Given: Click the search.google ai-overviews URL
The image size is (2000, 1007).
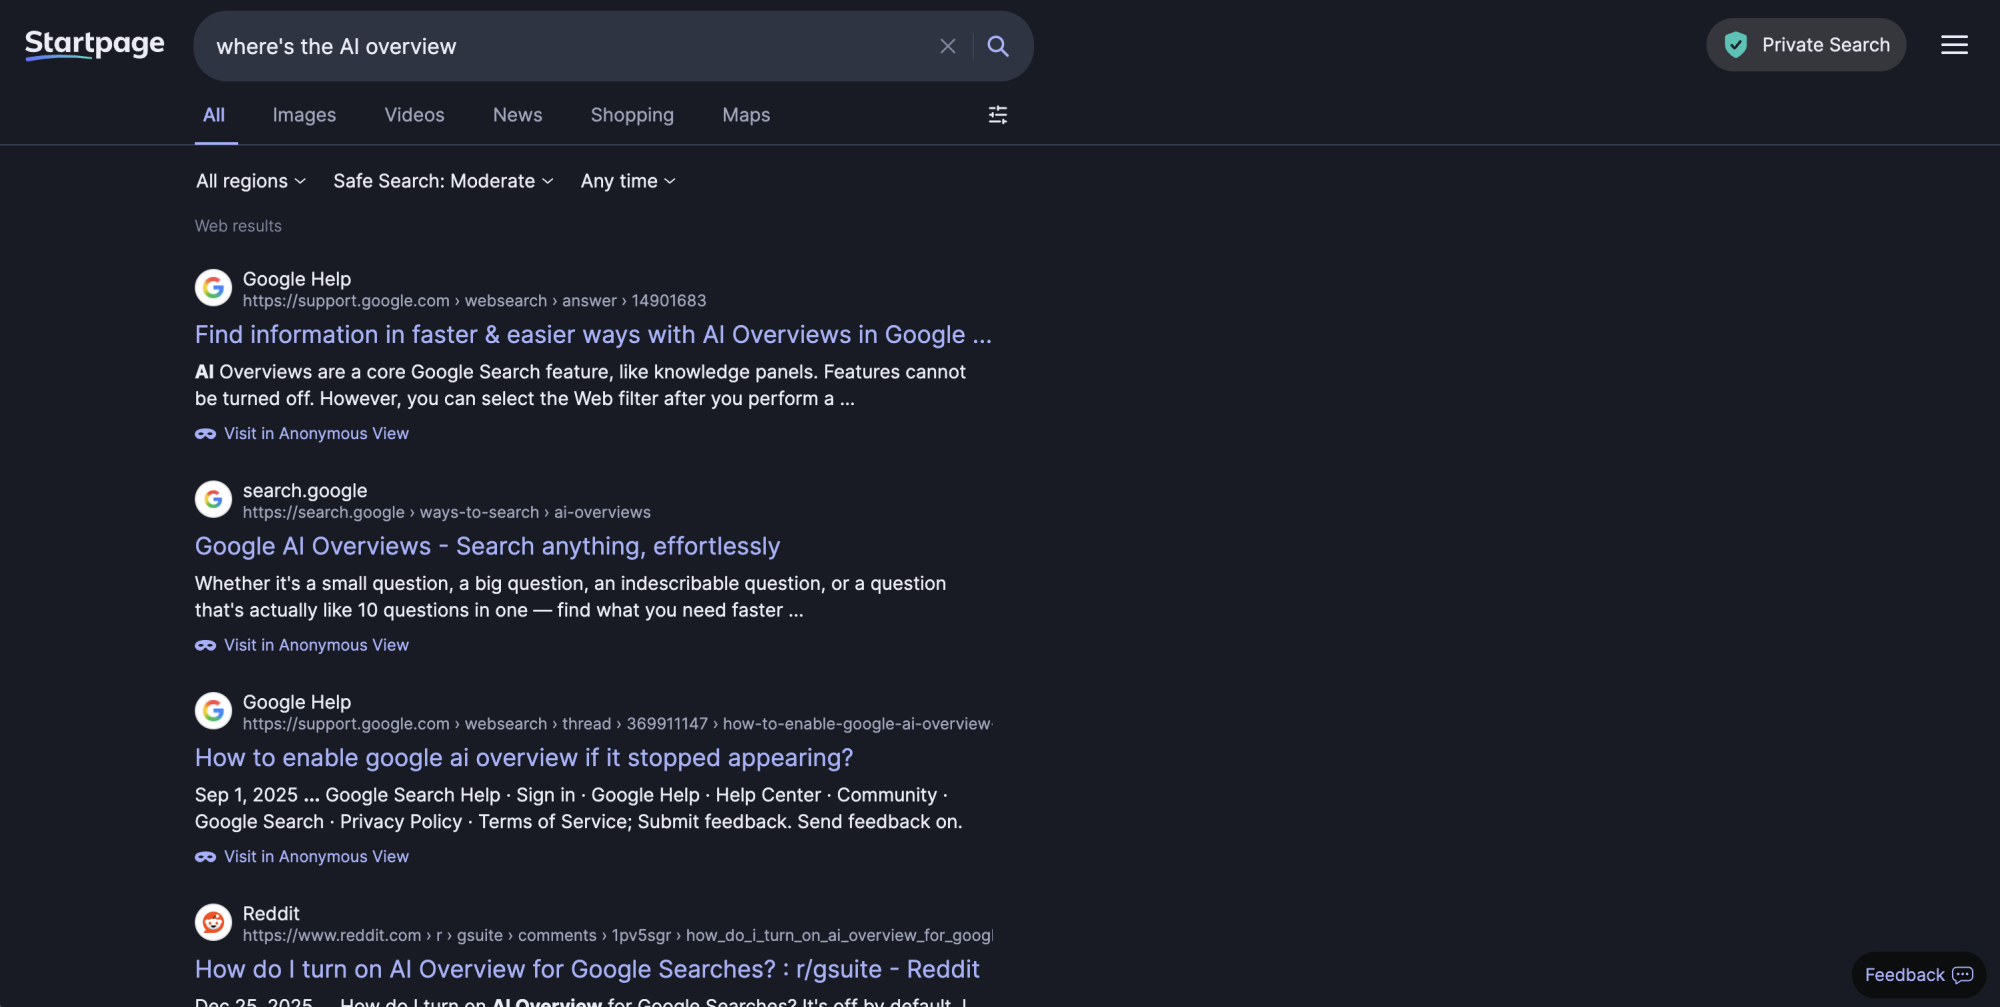Looking at the screenshot, I should pyautogui.click(x=446, y=513).
